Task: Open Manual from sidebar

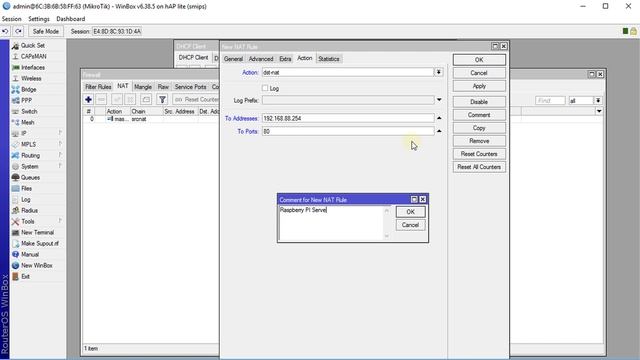Action: coord(30,255)
